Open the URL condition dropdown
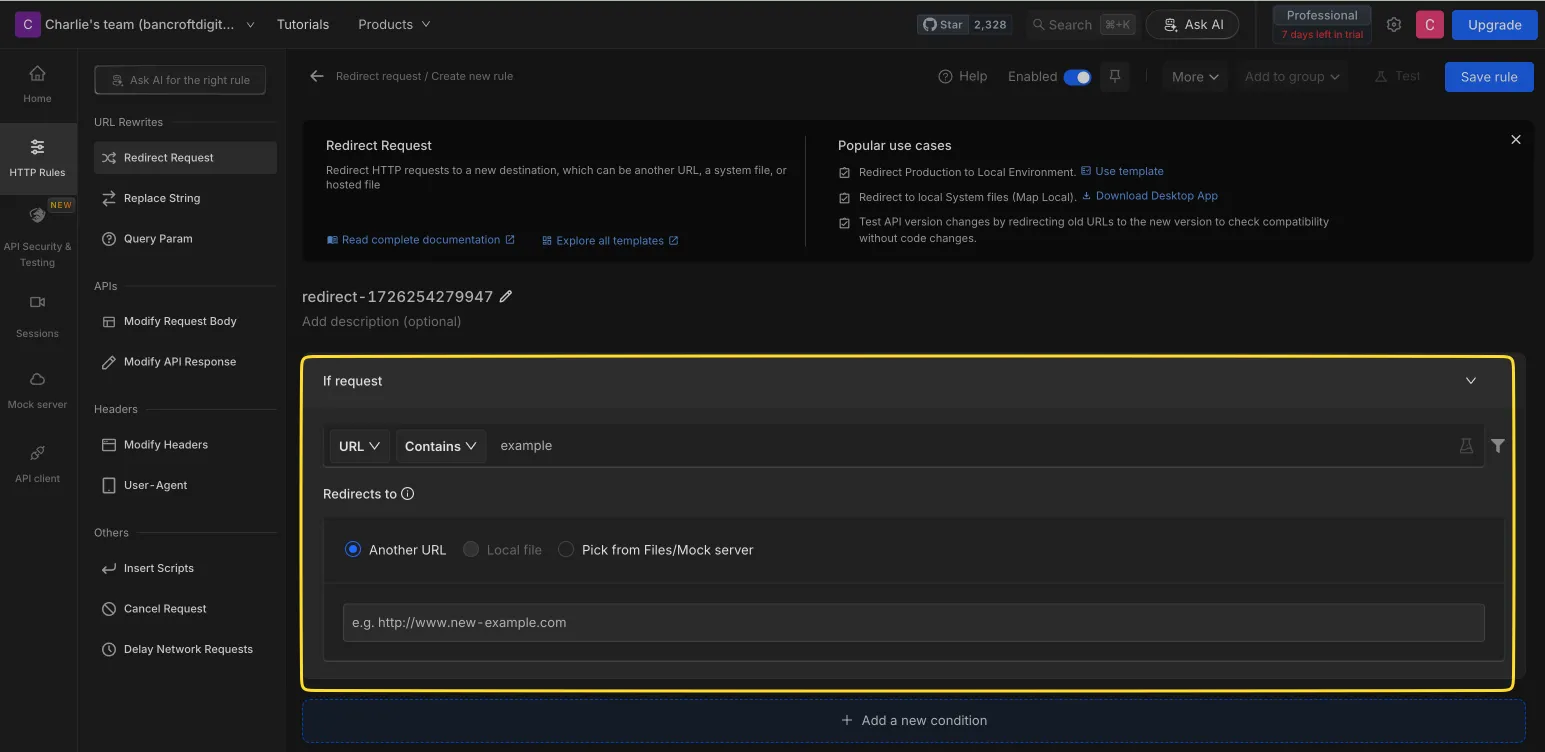Screen dimensions: 1545x752 358,445
